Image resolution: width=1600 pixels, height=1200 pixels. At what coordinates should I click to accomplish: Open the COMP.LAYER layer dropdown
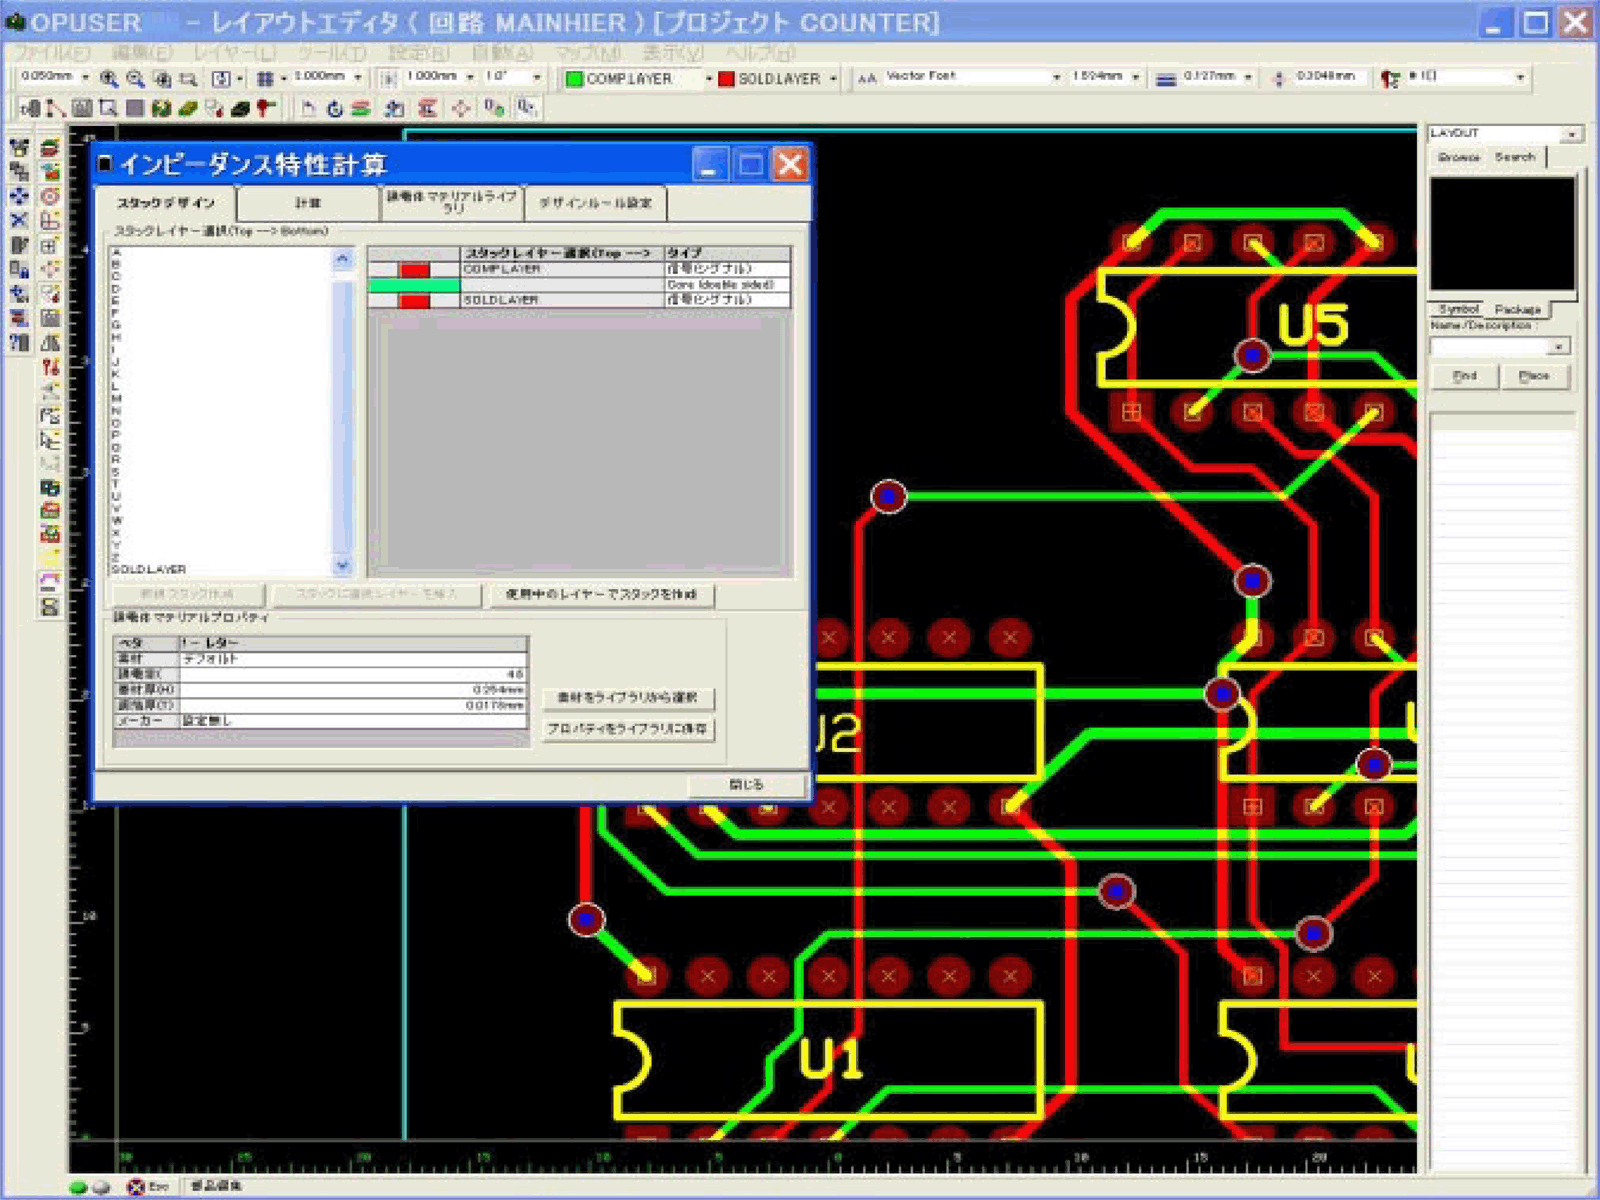point(708,78)
